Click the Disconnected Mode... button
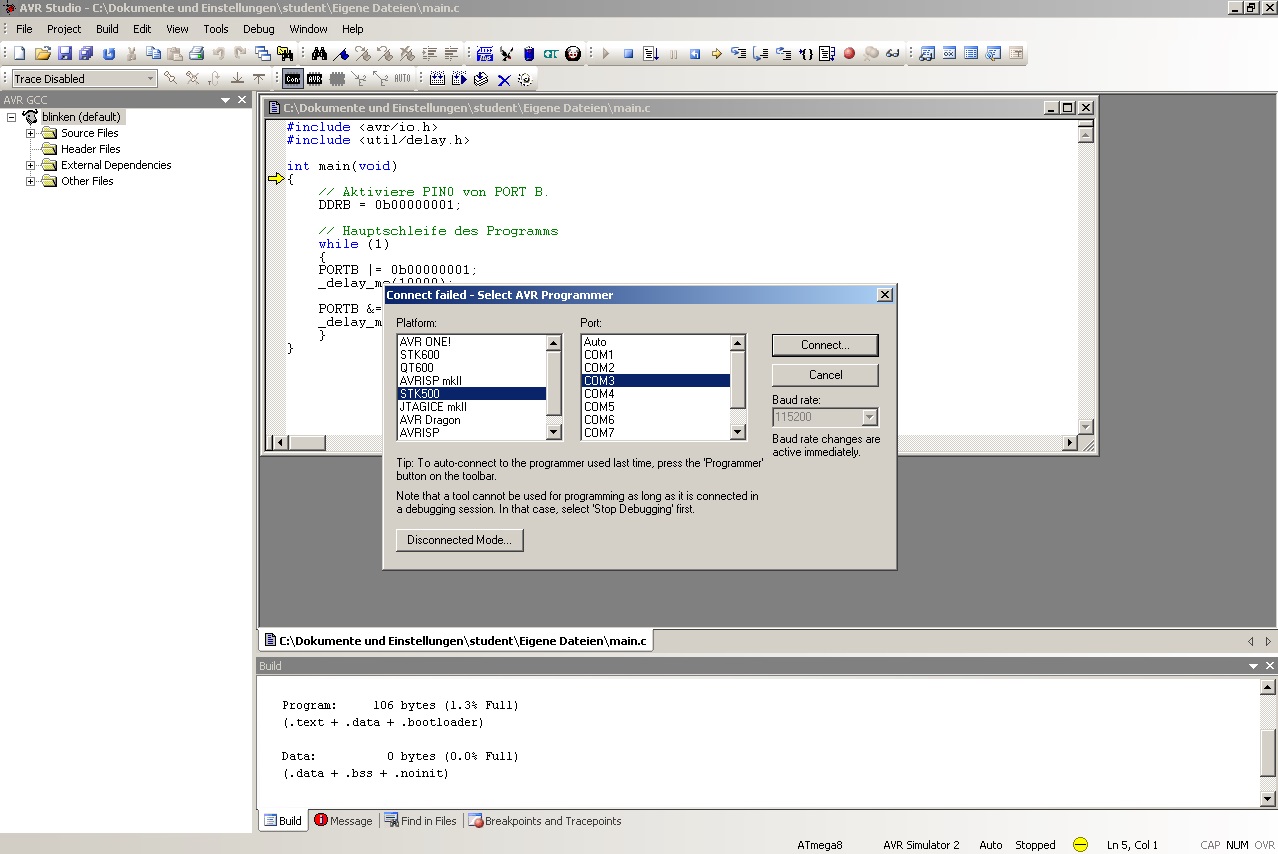 (459, 540)
